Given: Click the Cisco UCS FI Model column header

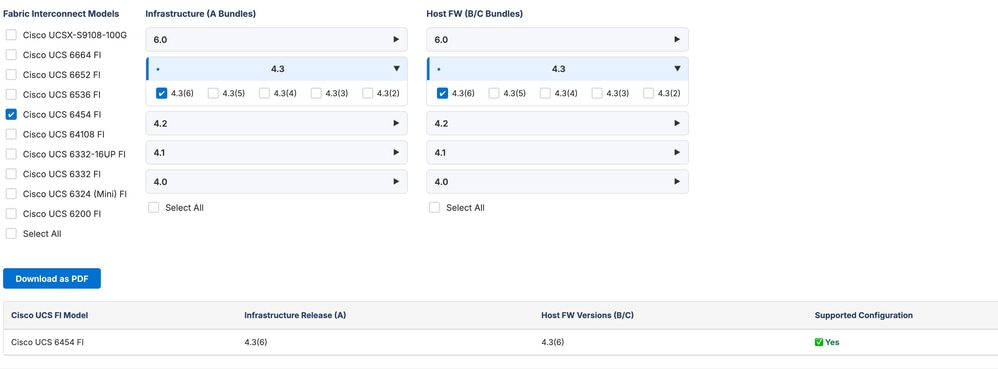Looking at the screenshot, I should click(x=50, y=315).
